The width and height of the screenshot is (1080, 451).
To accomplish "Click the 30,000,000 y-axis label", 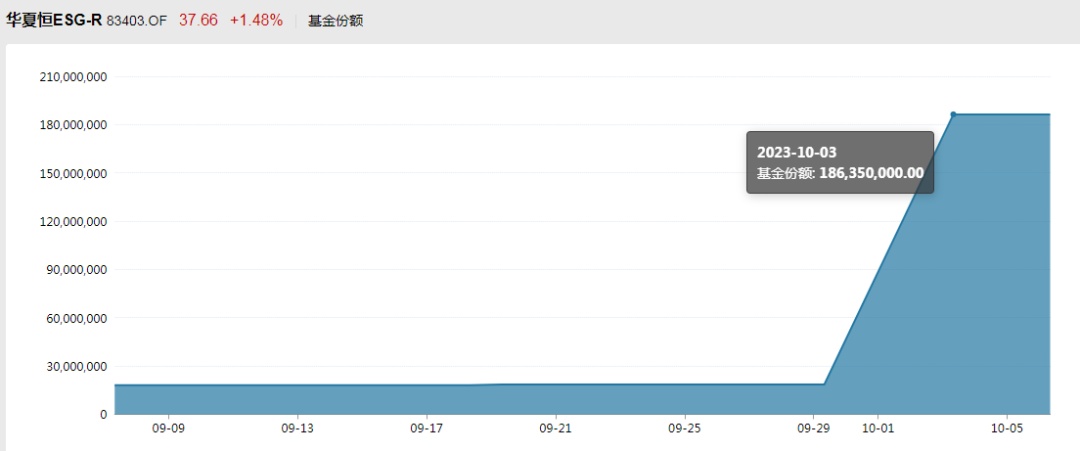I will coord(74,366).
